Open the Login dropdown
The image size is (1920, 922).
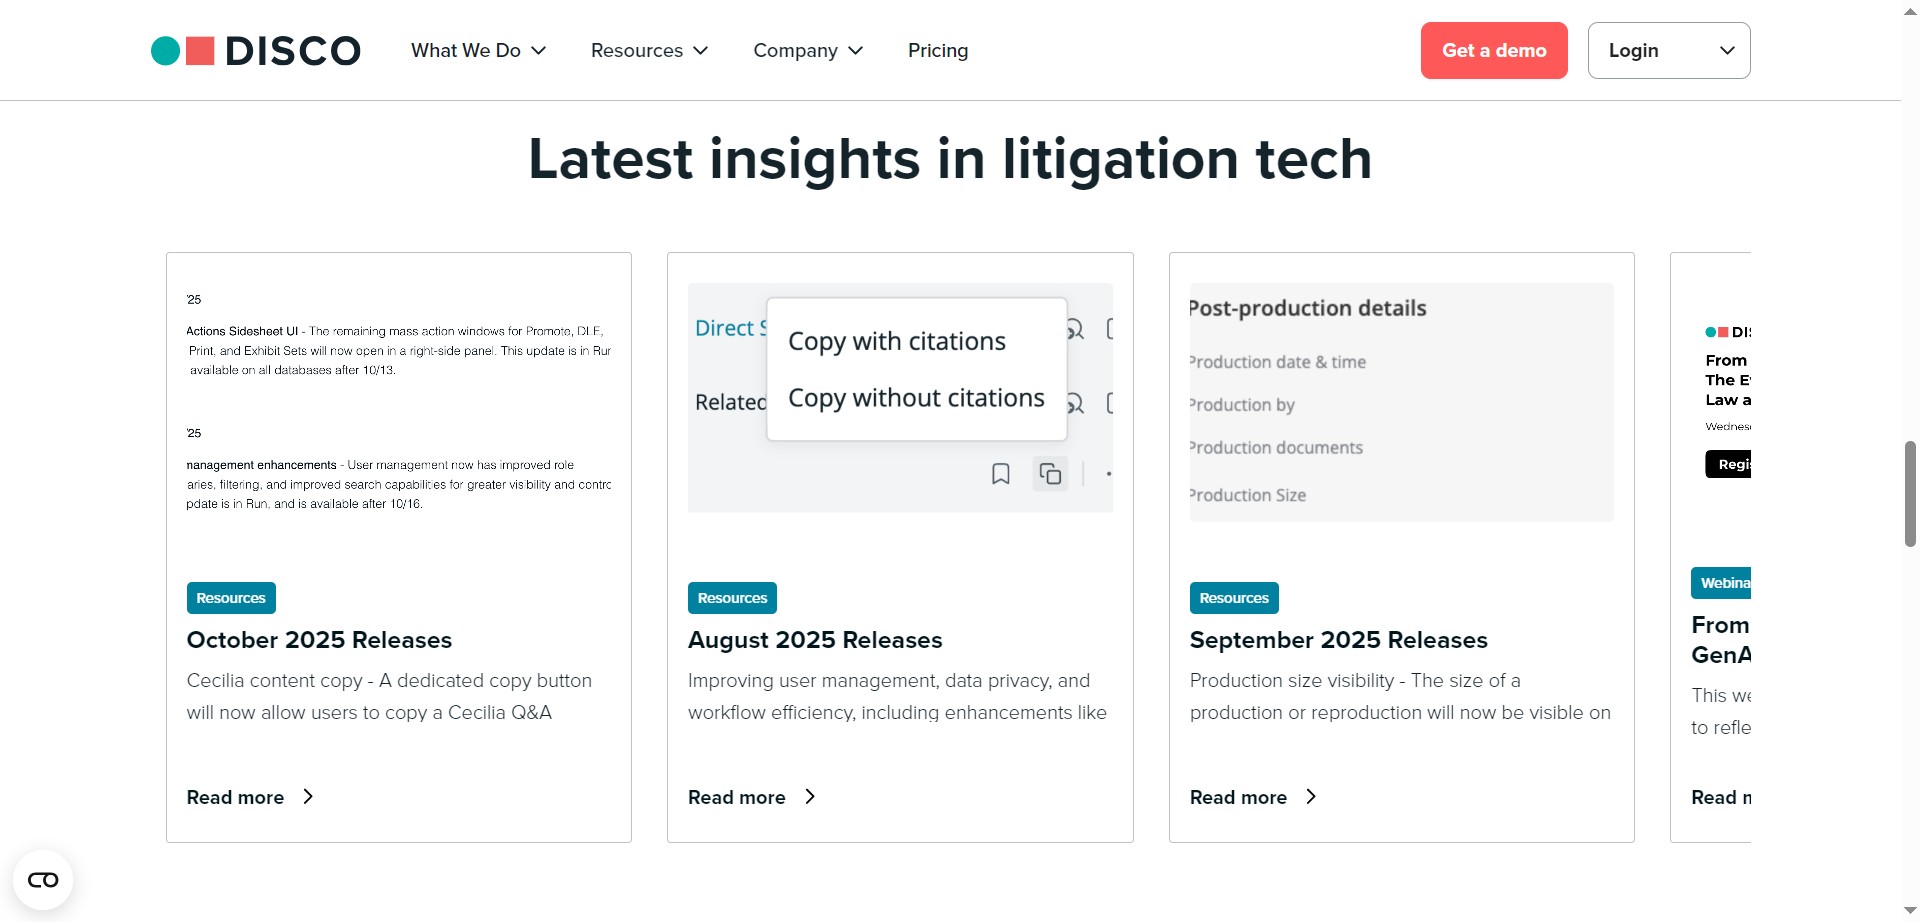click(1668, 50)
